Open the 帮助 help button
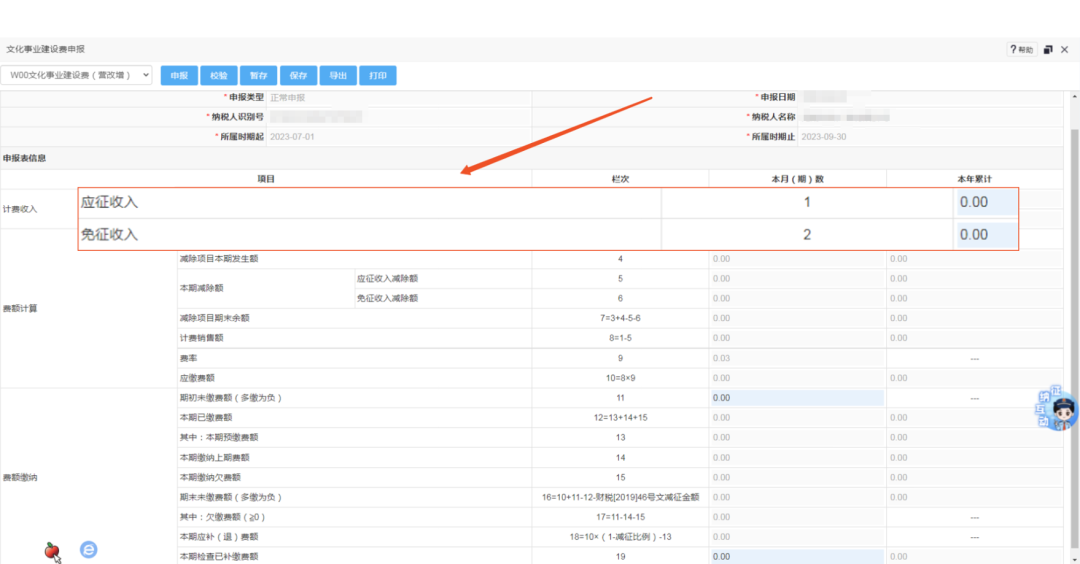Image resolution: width=1080 pixels, height=564 pixels. click(x=1021, y=50)
